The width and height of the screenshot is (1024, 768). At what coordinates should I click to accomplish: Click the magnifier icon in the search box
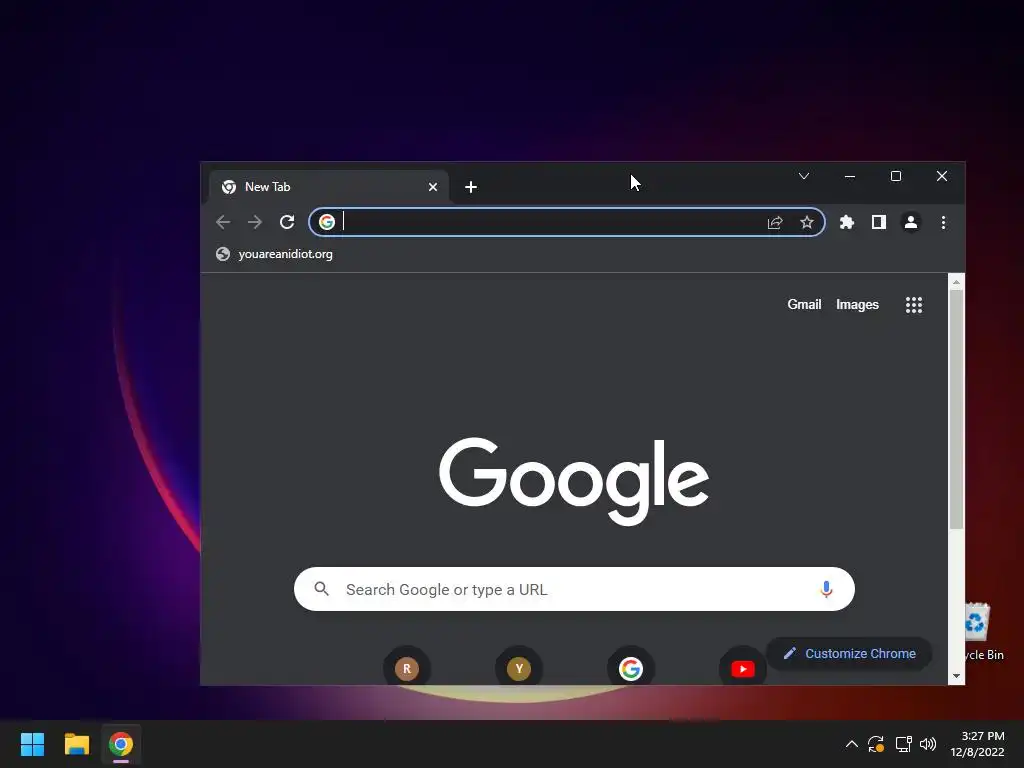point(321,589)
